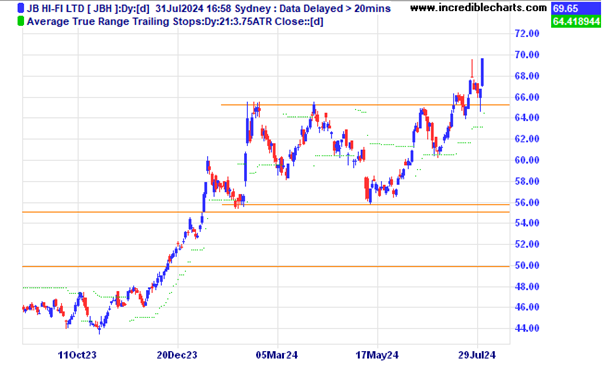Click the 46.00 price axis label
The height and width of the screenshot is (365, 602).
pyautogui.click(x=527, y=307)
